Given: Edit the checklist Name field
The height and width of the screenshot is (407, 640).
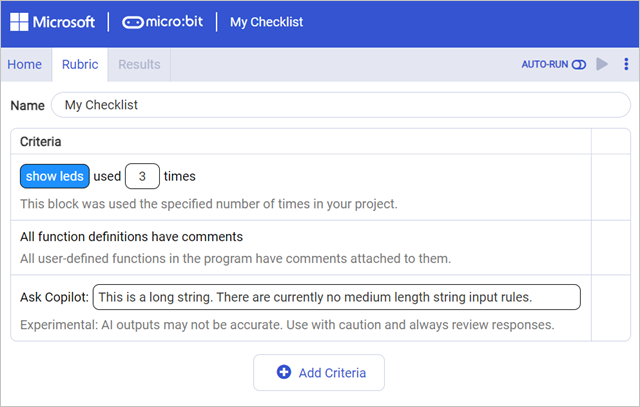Looking at the screenshot, I should click(x=341, y=105).
